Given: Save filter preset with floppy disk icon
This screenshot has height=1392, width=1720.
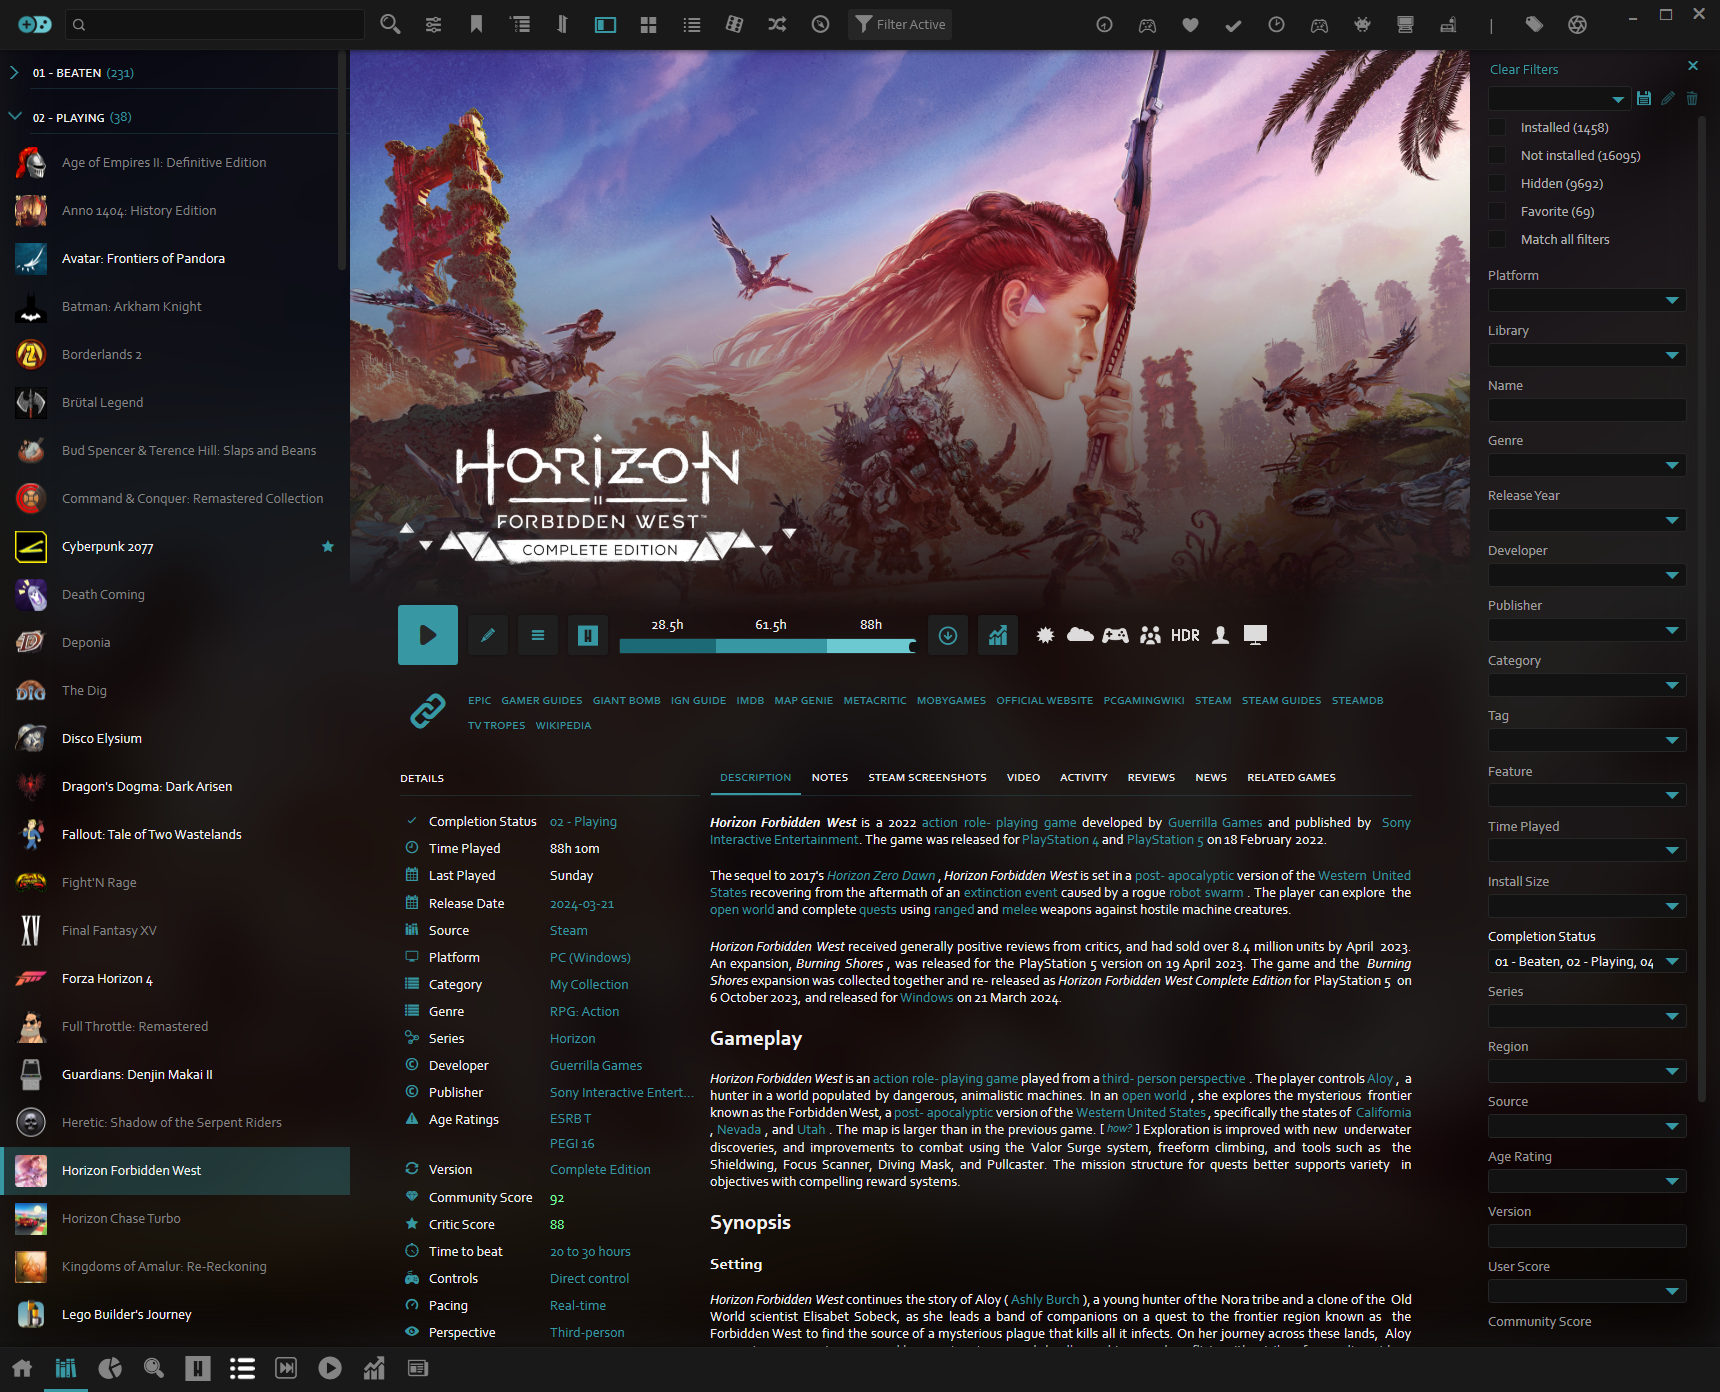Looking at the screenshot, I should (x=1644, y=98).
